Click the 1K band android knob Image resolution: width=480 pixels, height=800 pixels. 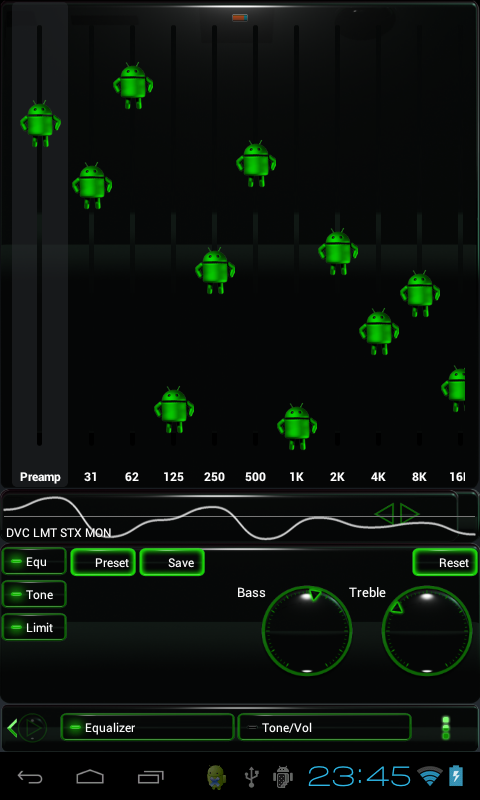pyautogui.click(x=297, y=427)
